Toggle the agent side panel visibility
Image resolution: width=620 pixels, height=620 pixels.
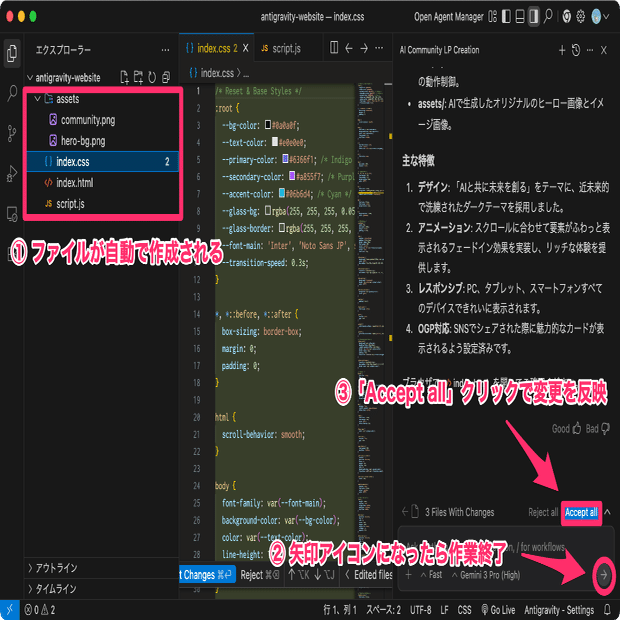tap(534, 17)
